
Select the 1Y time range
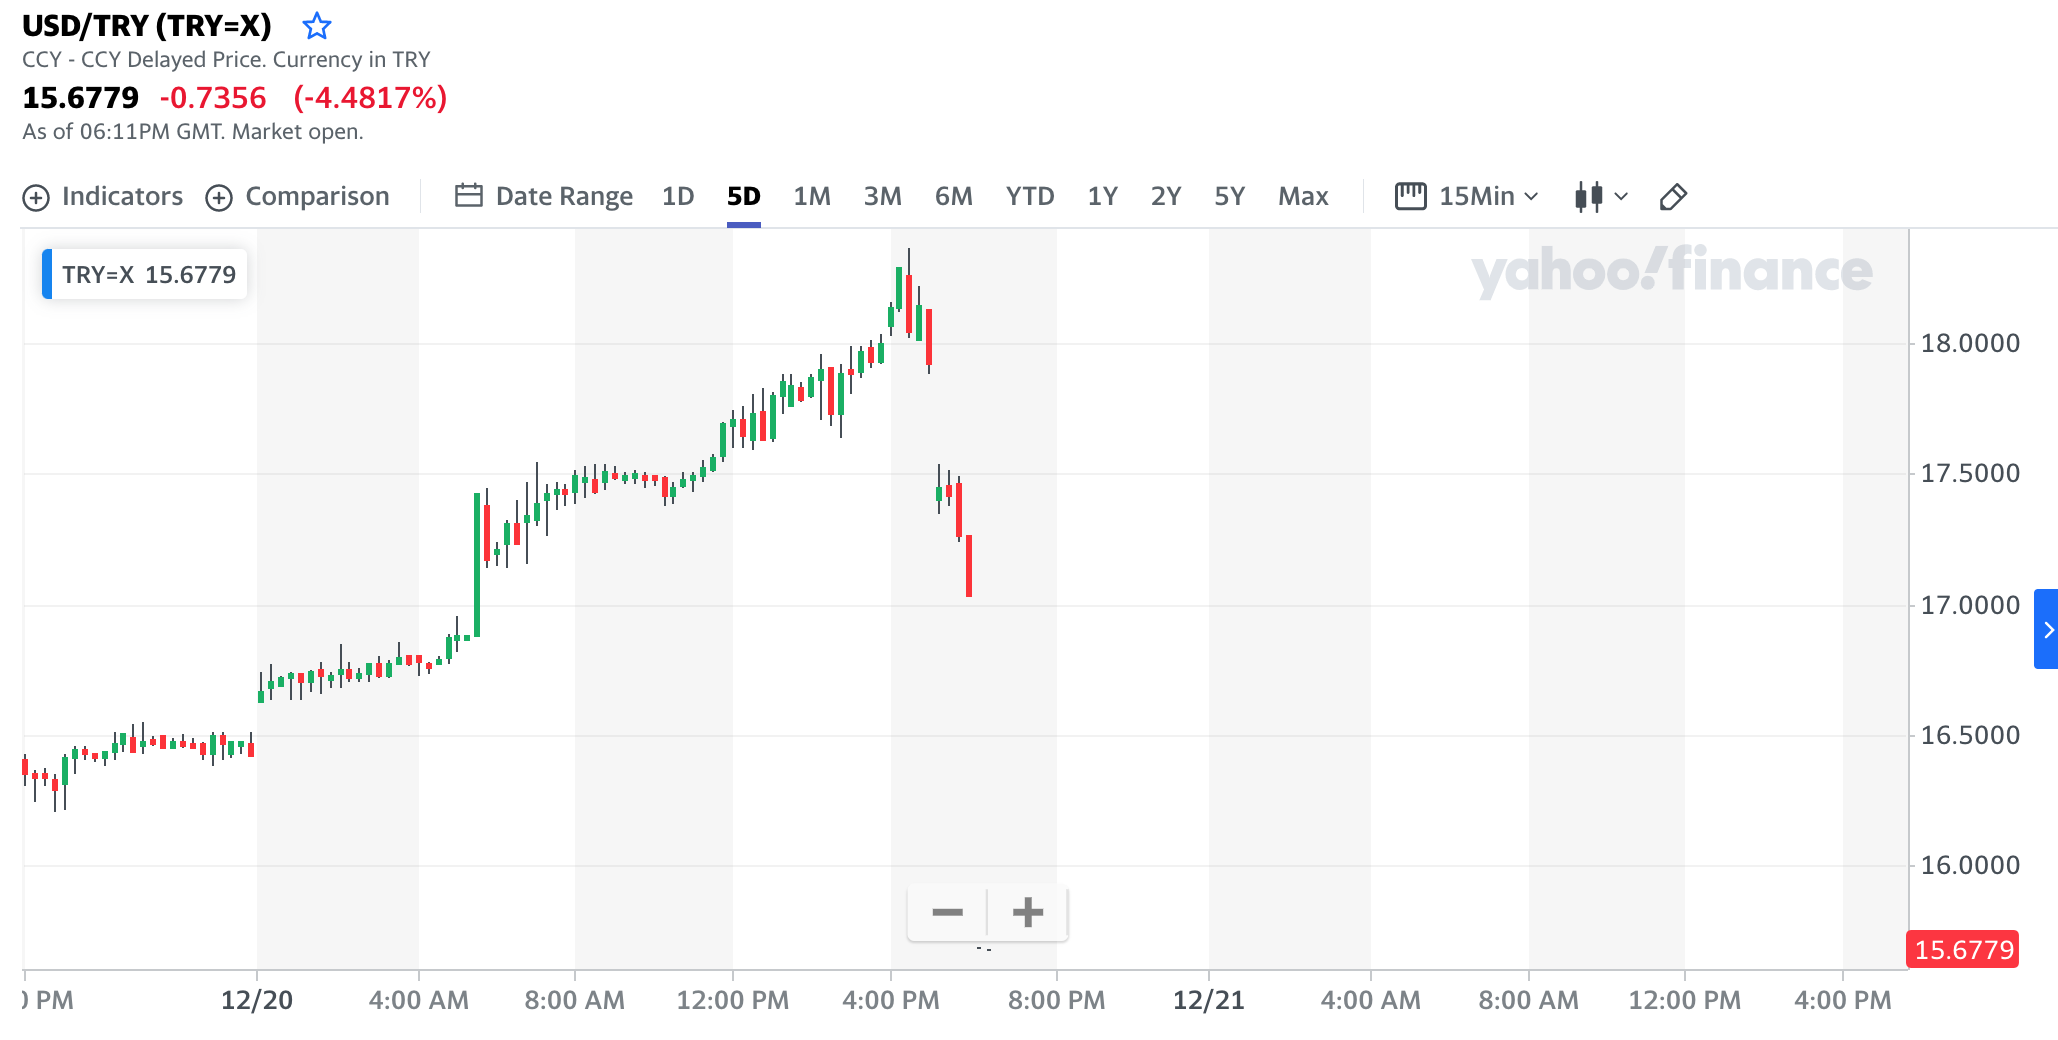[x=1102, y=196]
